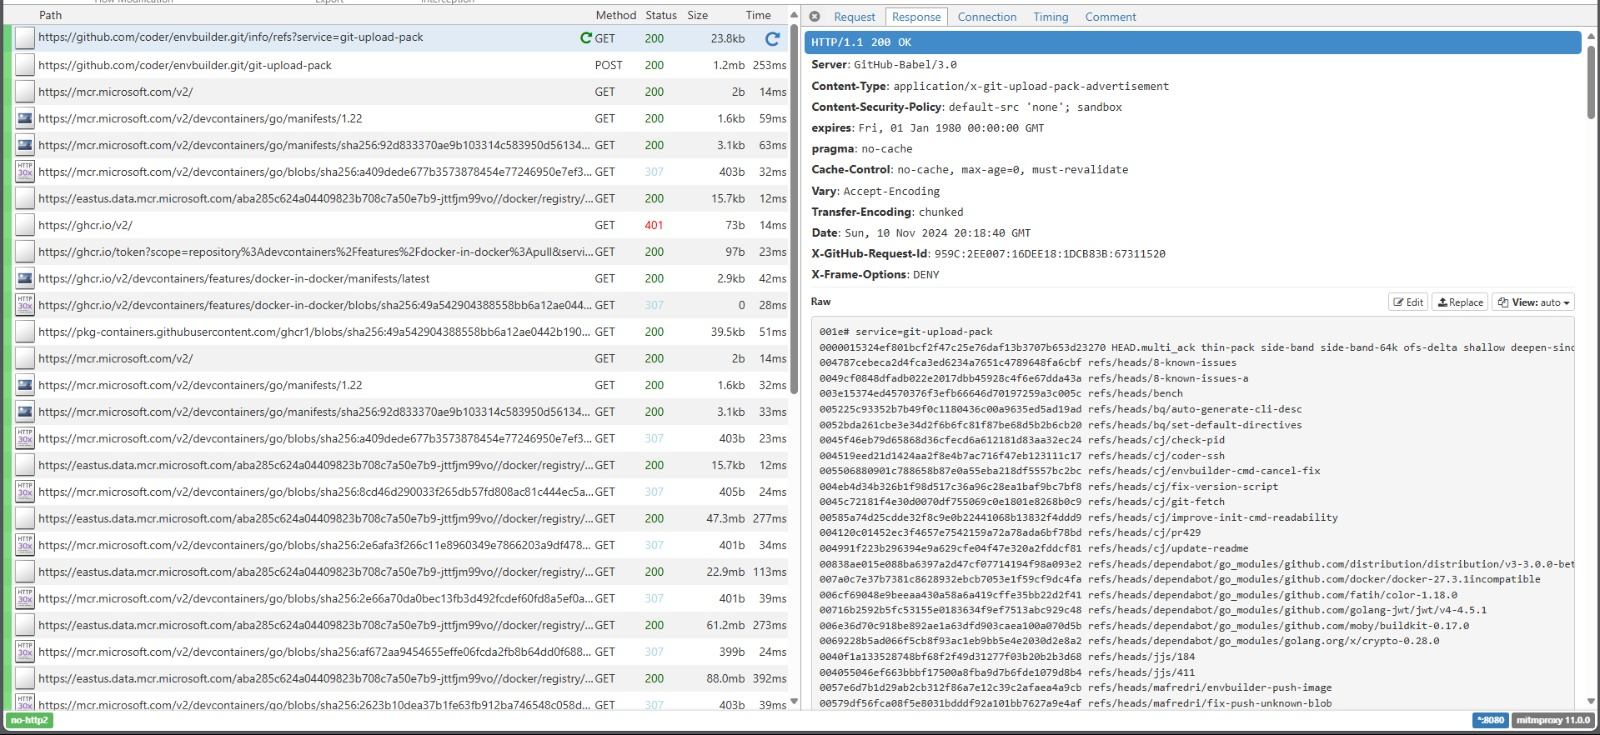The image size is (1600, 735).
Task: Sort flows by Size column header
Action: 698,15
